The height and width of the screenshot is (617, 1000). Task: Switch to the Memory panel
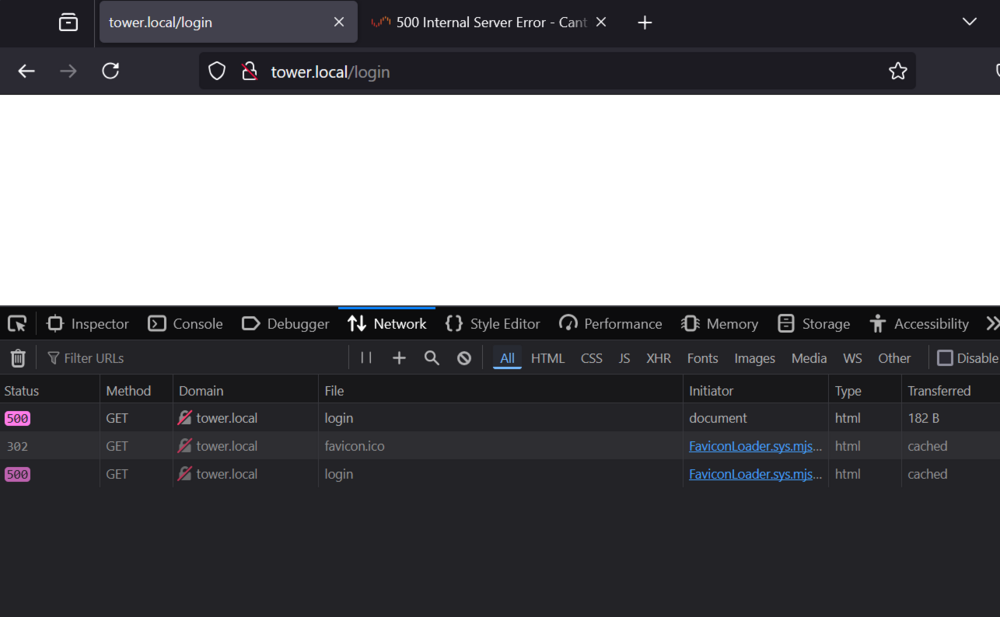pos(719,324)
